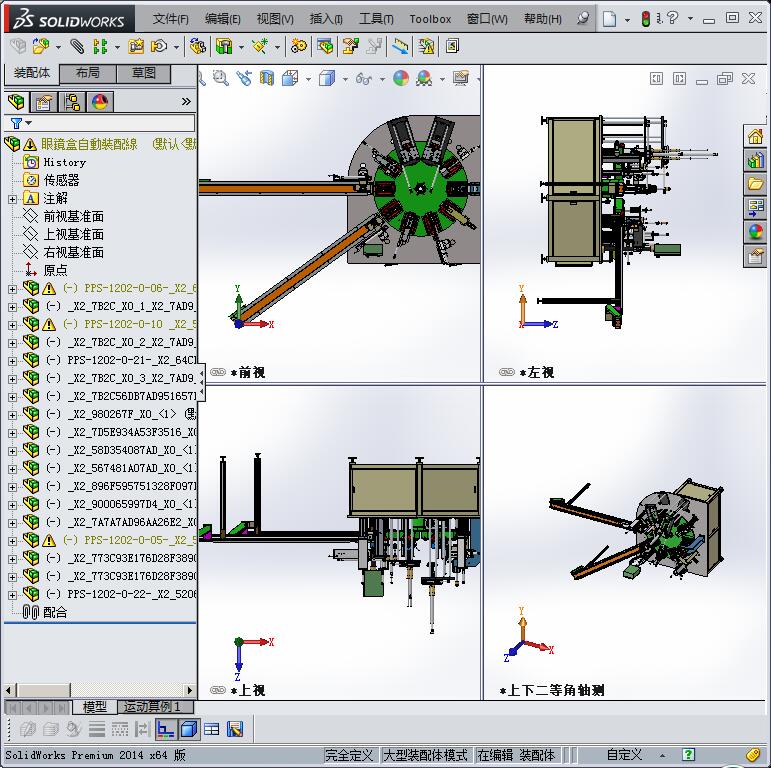Switch to the 运动算例 1 tab

coord(153,707)
